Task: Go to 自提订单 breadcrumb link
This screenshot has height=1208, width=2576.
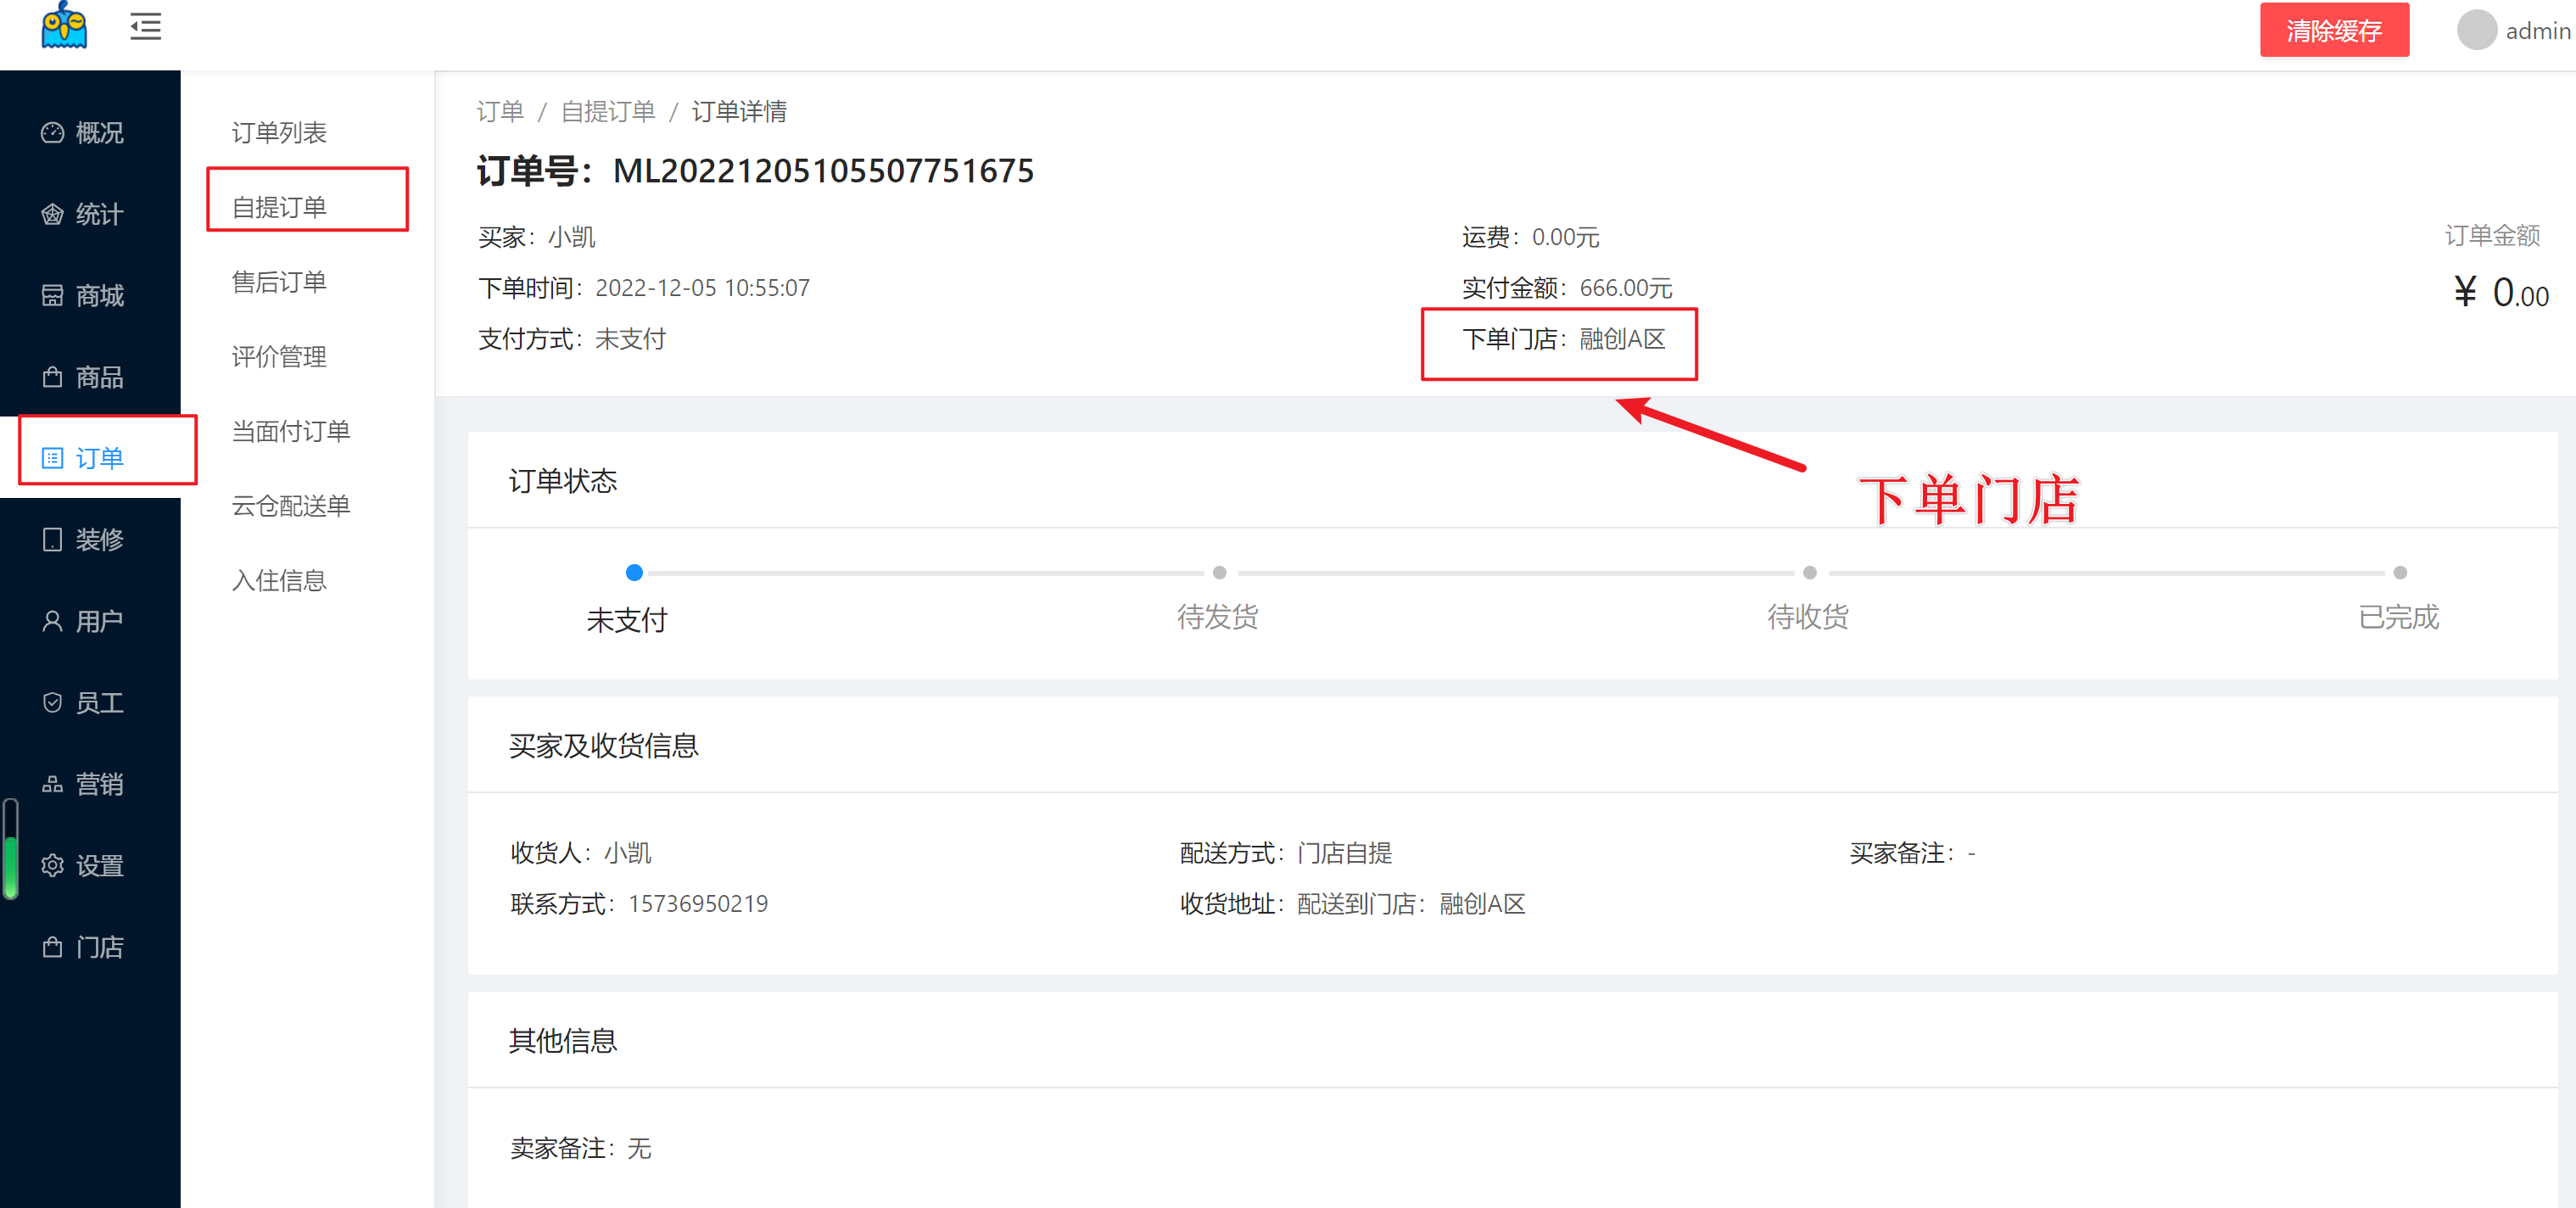Action: point(608,111)
